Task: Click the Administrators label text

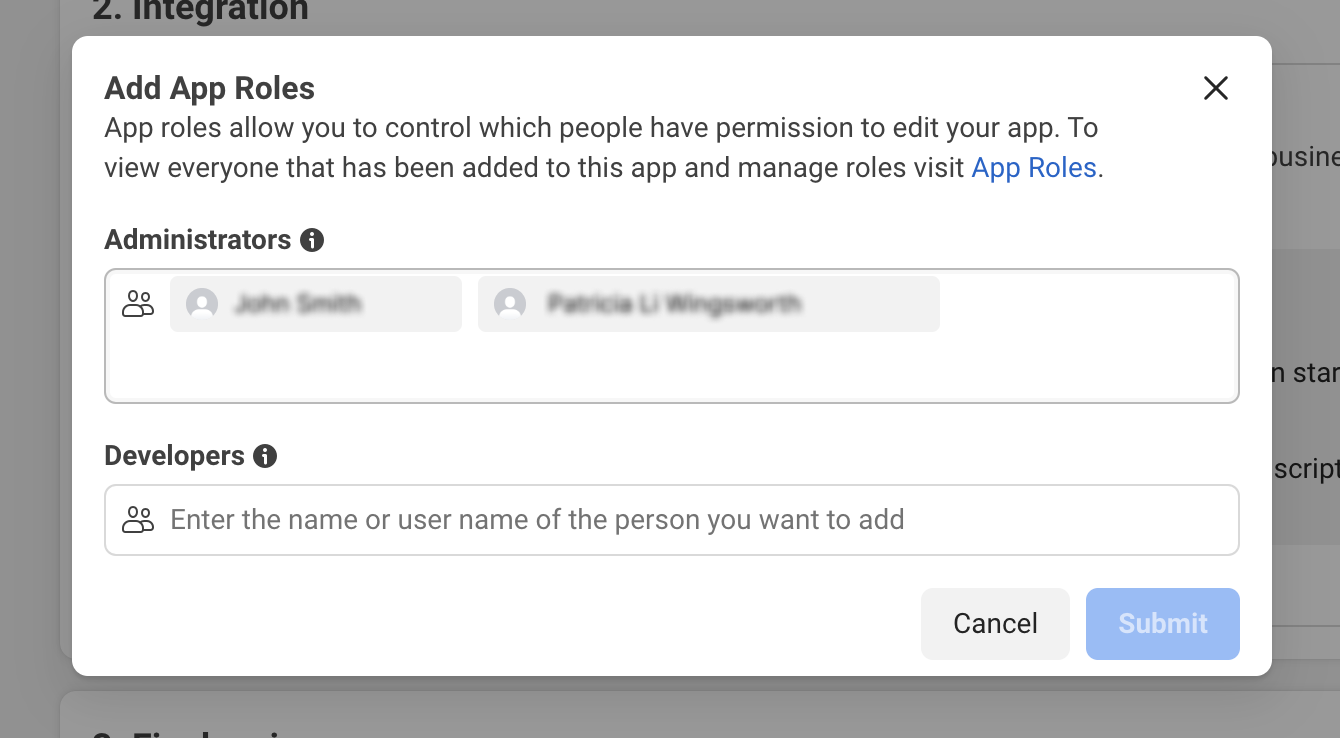Action: click(x=198, y=240)
